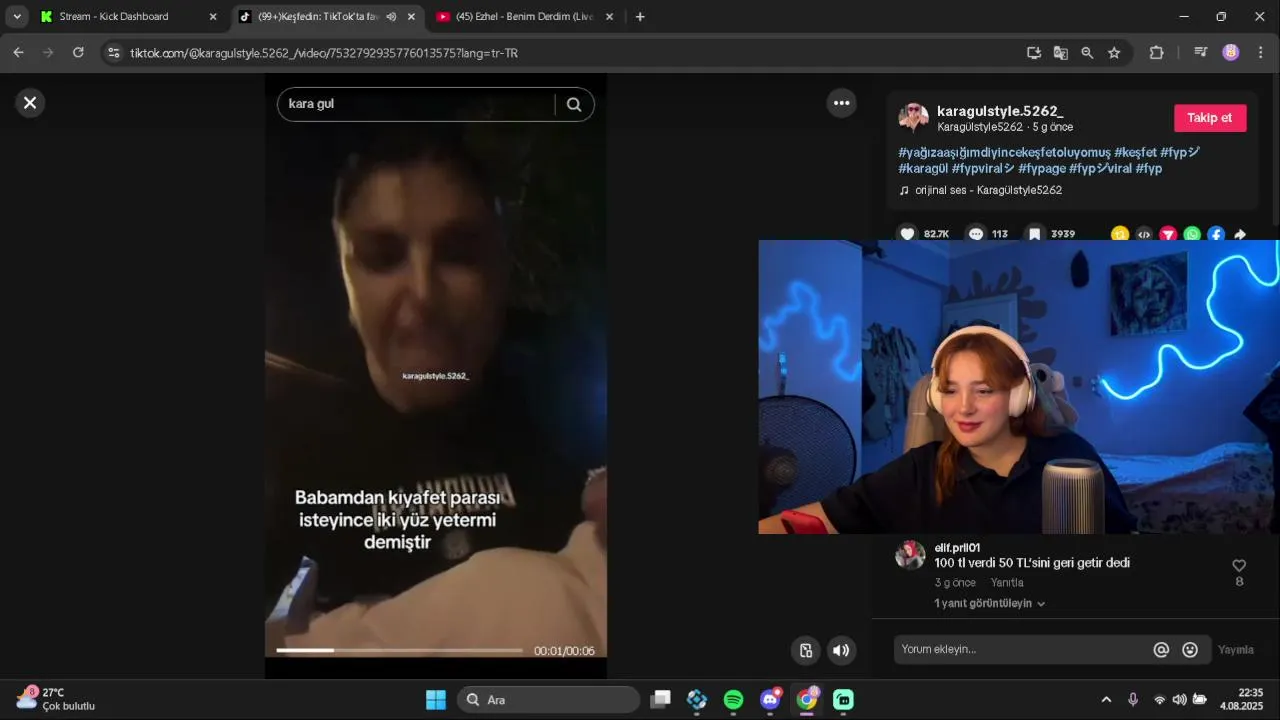Click the taskbar Ara search box

(x=549, y=700)
